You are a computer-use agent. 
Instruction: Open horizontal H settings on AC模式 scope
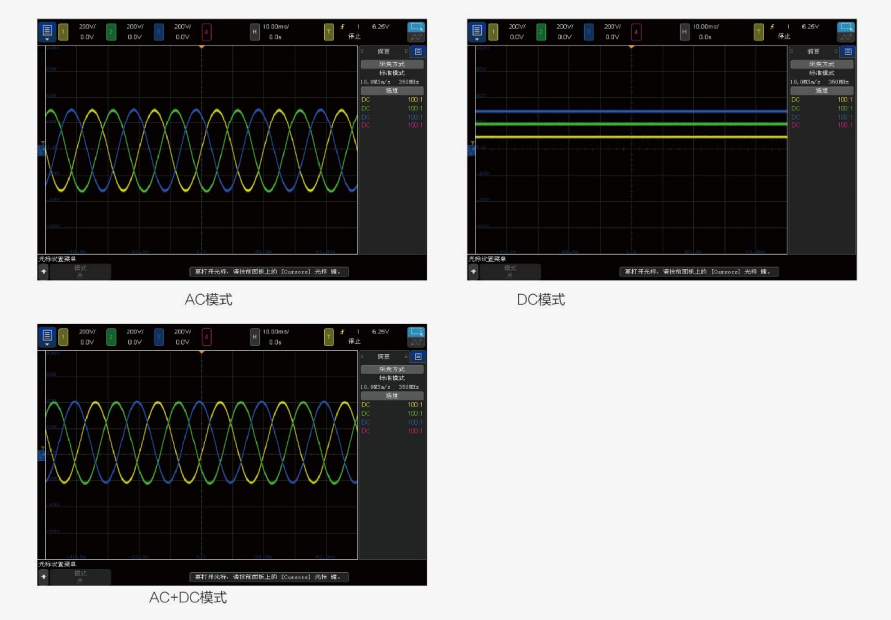[x=255, y=32]
